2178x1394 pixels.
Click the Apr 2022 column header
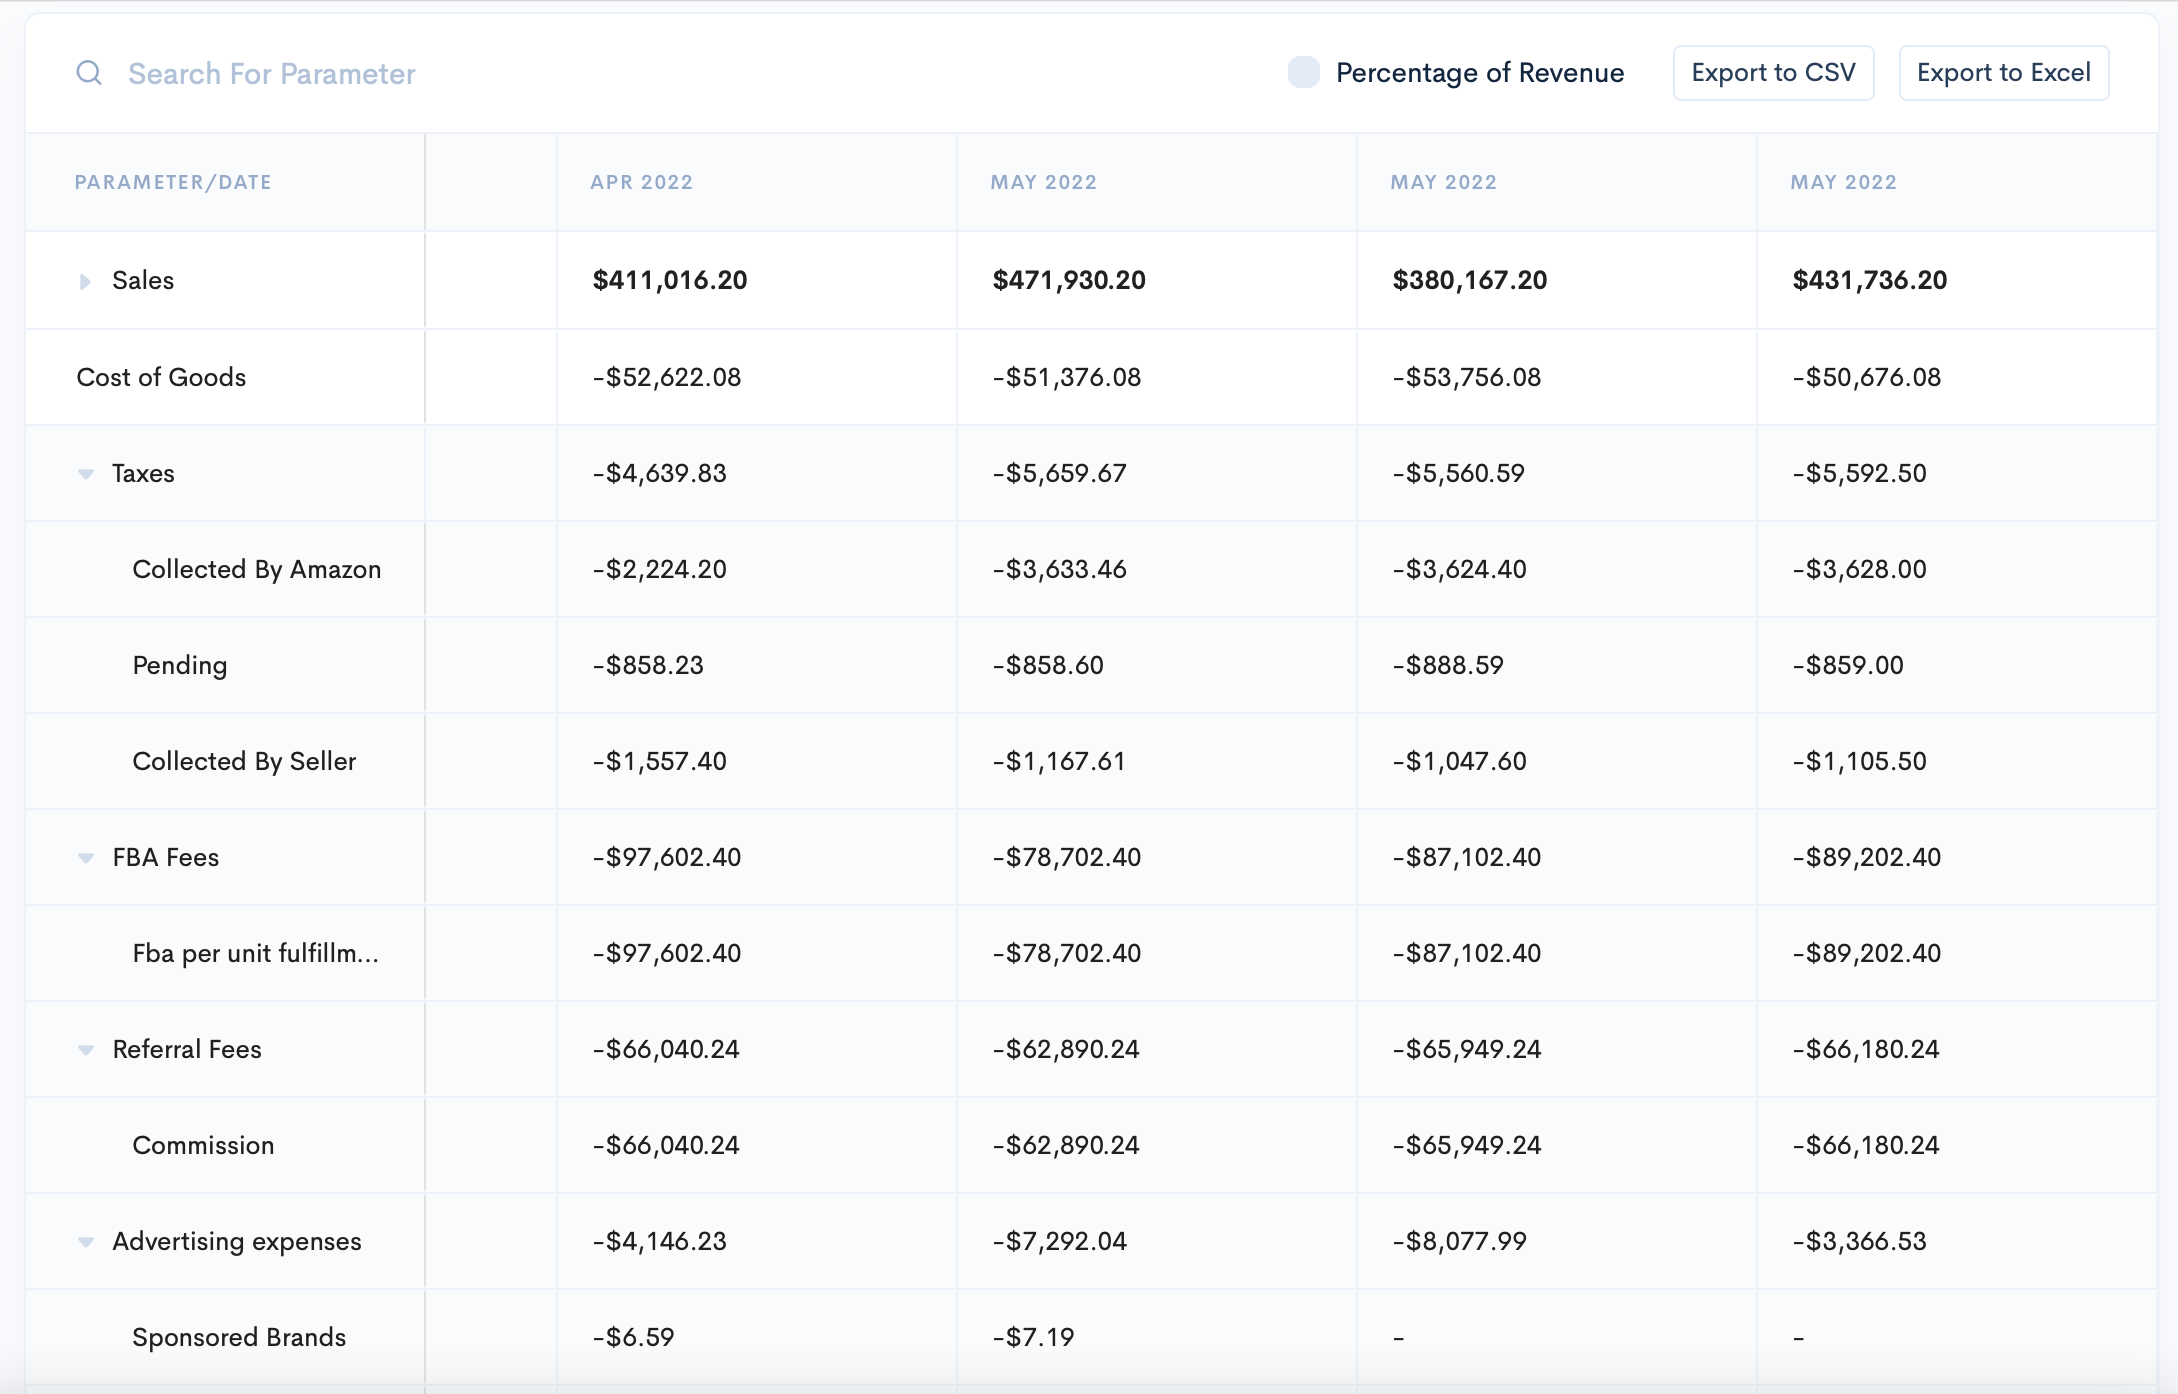641,182
